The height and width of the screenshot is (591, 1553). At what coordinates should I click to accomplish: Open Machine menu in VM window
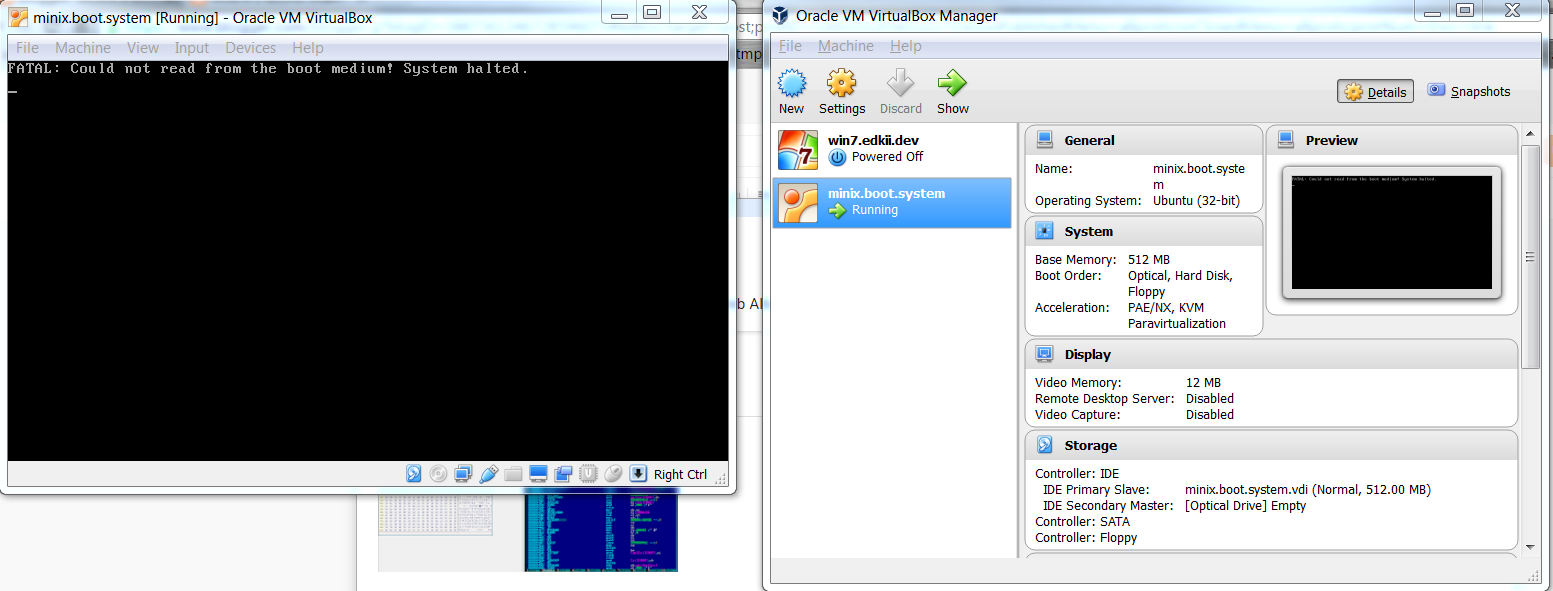point(83,48)
